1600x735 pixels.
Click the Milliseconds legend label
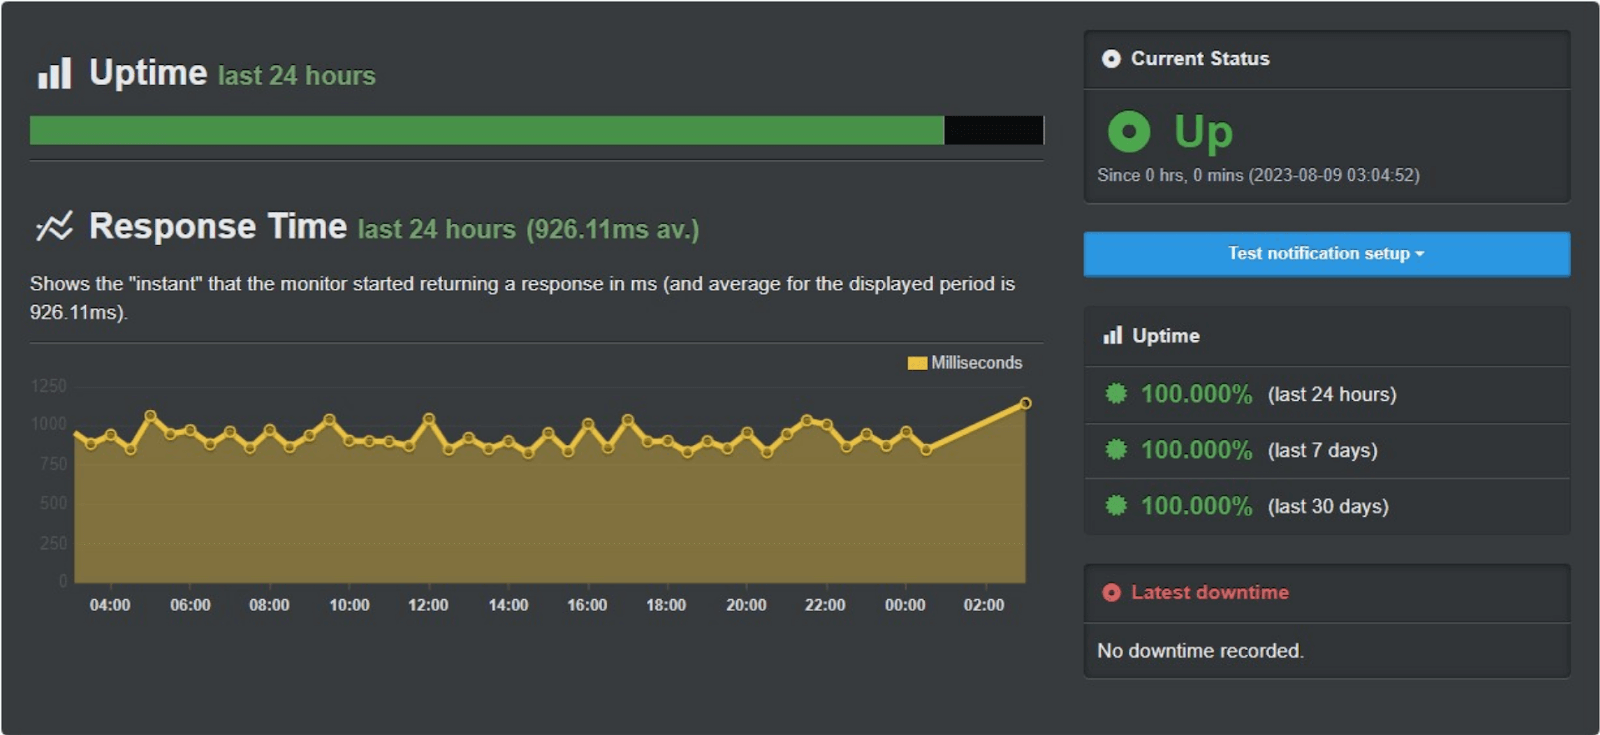click(977, 363)
